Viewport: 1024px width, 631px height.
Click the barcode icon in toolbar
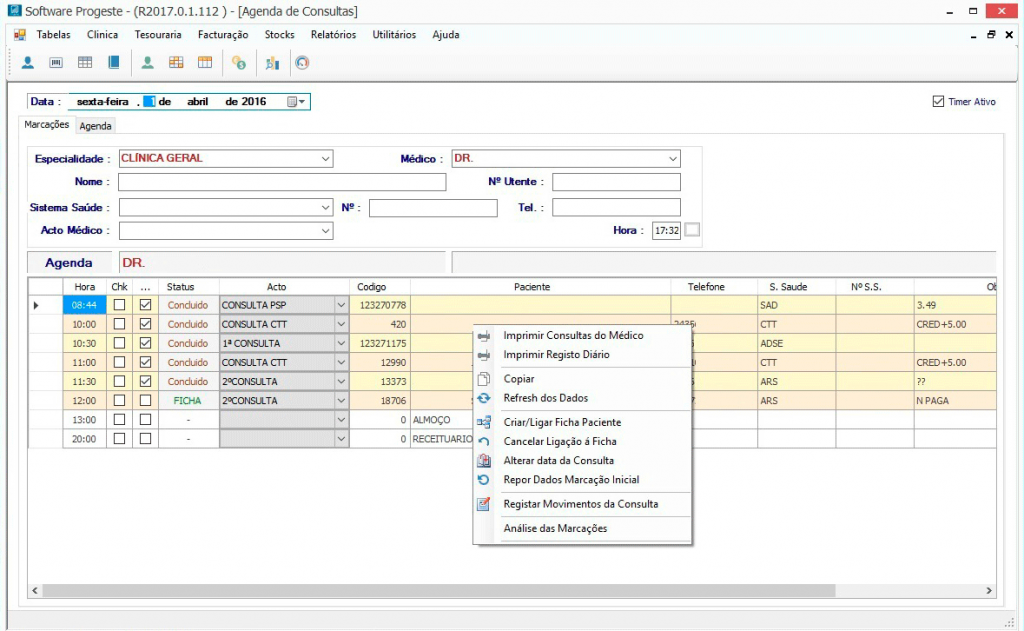(56, 63)
